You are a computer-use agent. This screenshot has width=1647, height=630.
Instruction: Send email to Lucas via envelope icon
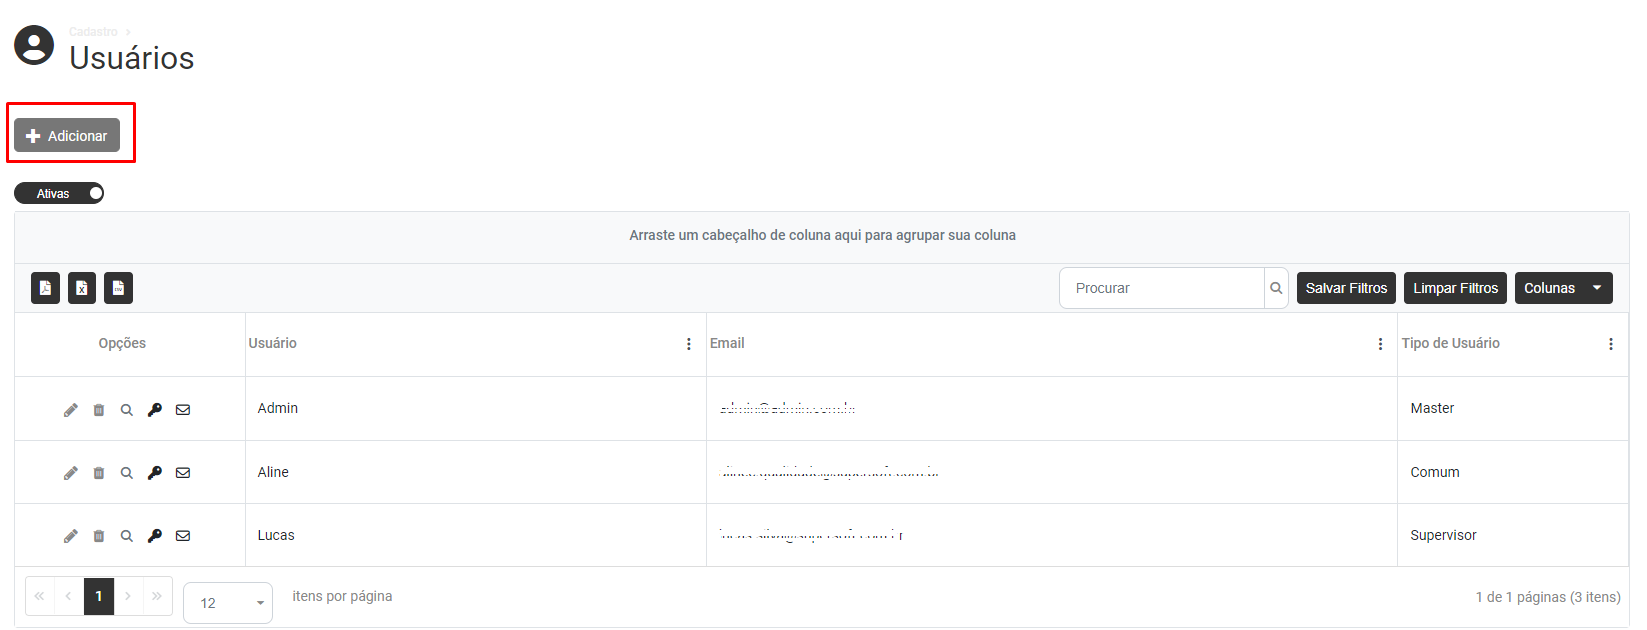[183, 536]
